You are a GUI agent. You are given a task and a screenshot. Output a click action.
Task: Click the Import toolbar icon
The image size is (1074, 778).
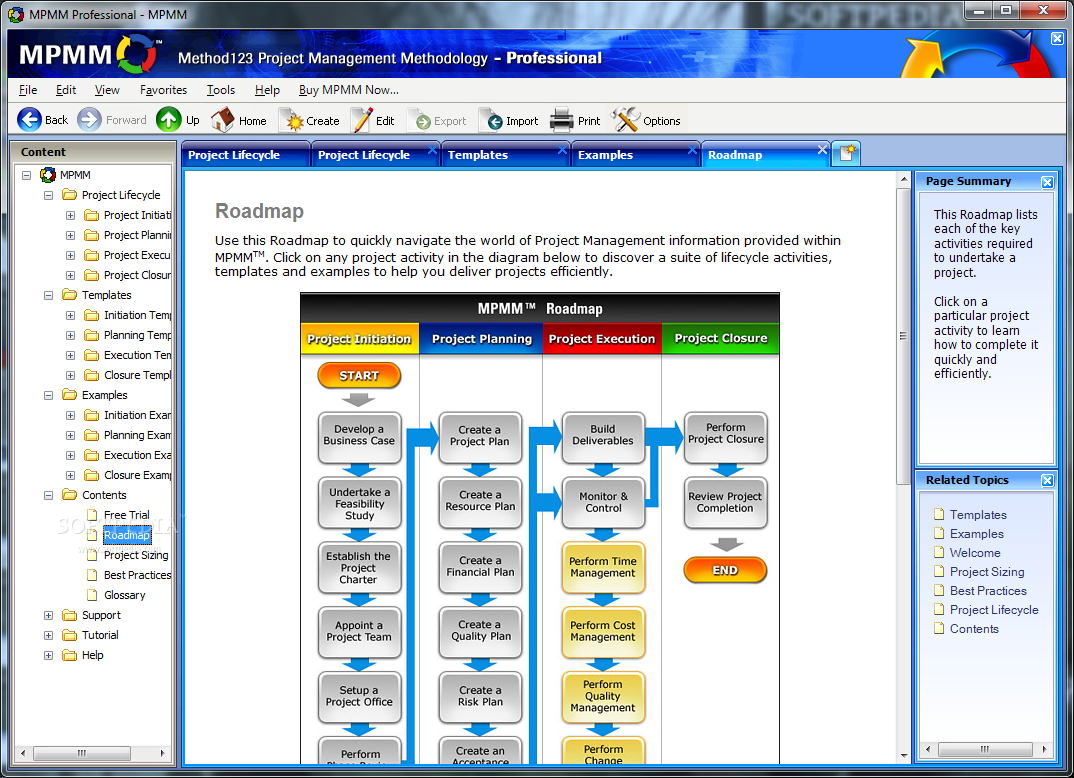492,121
